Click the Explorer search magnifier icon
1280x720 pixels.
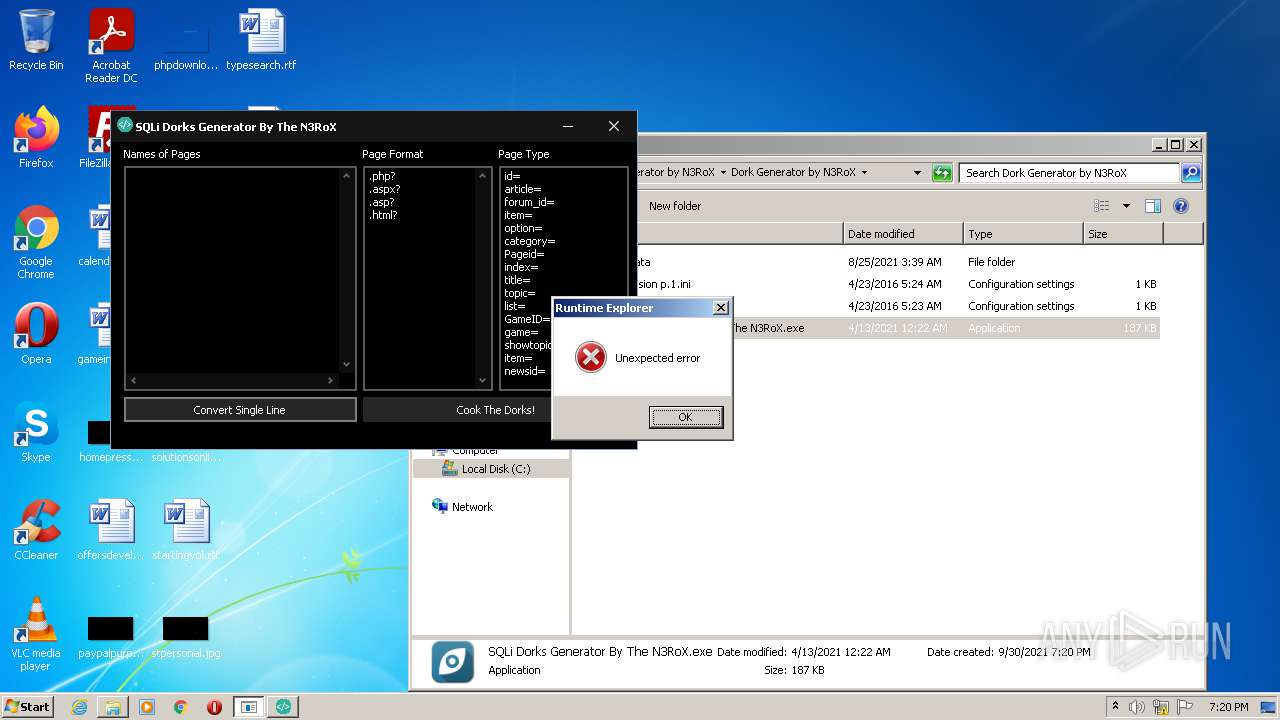click(1190, 173)
